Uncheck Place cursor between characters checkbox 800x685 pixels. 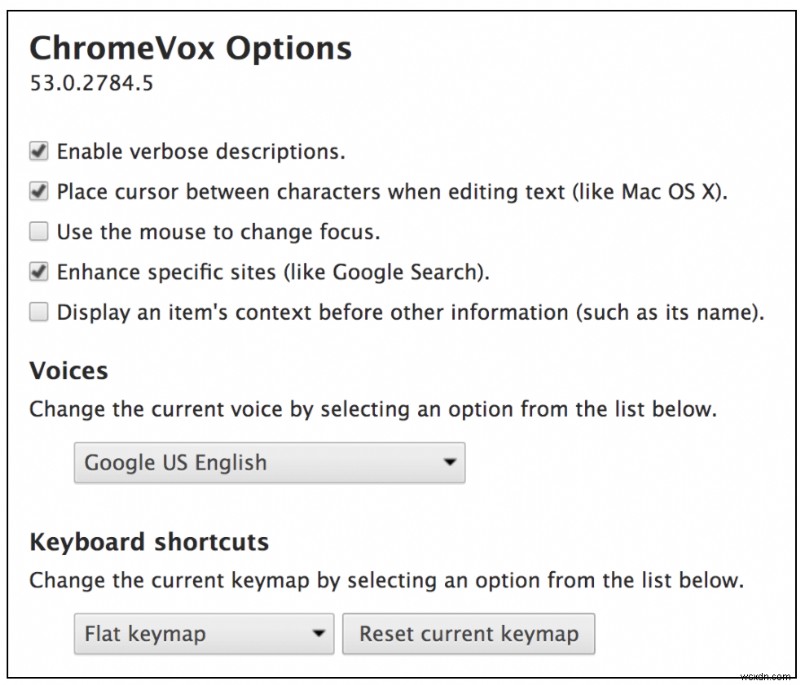point(39,192)
